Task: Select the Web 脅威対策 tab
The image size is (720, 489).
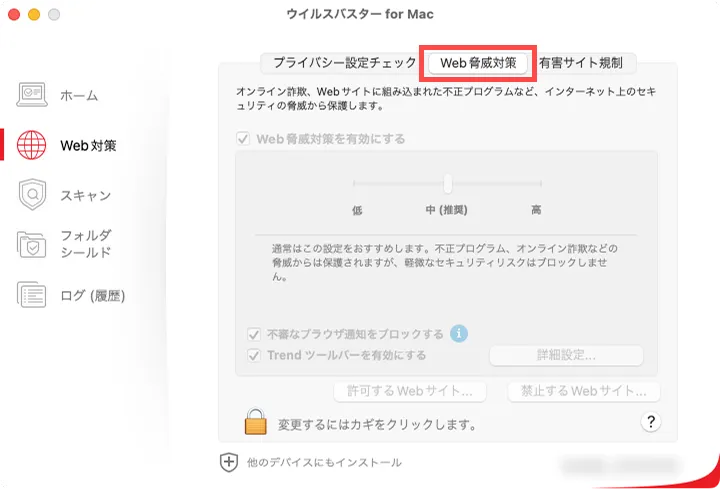Action: [x=478, y=62]
